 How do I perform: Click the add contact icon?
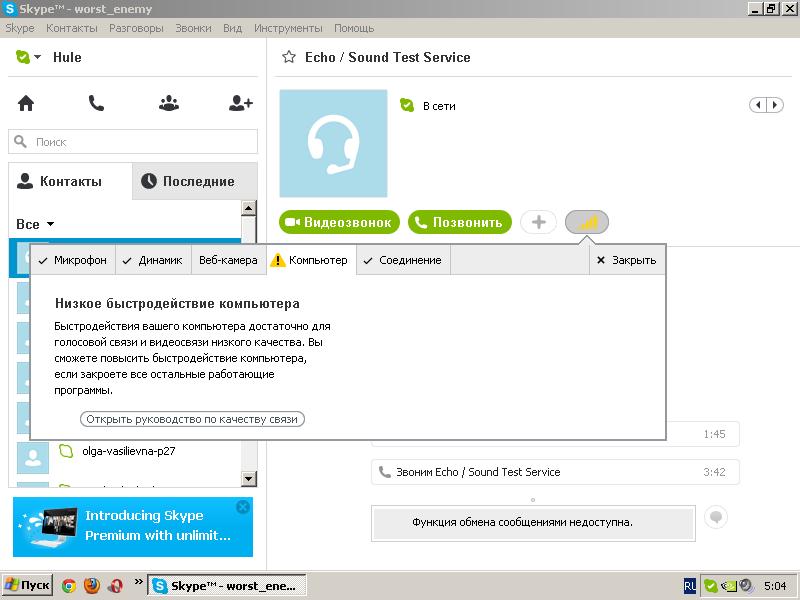[241, 104]
